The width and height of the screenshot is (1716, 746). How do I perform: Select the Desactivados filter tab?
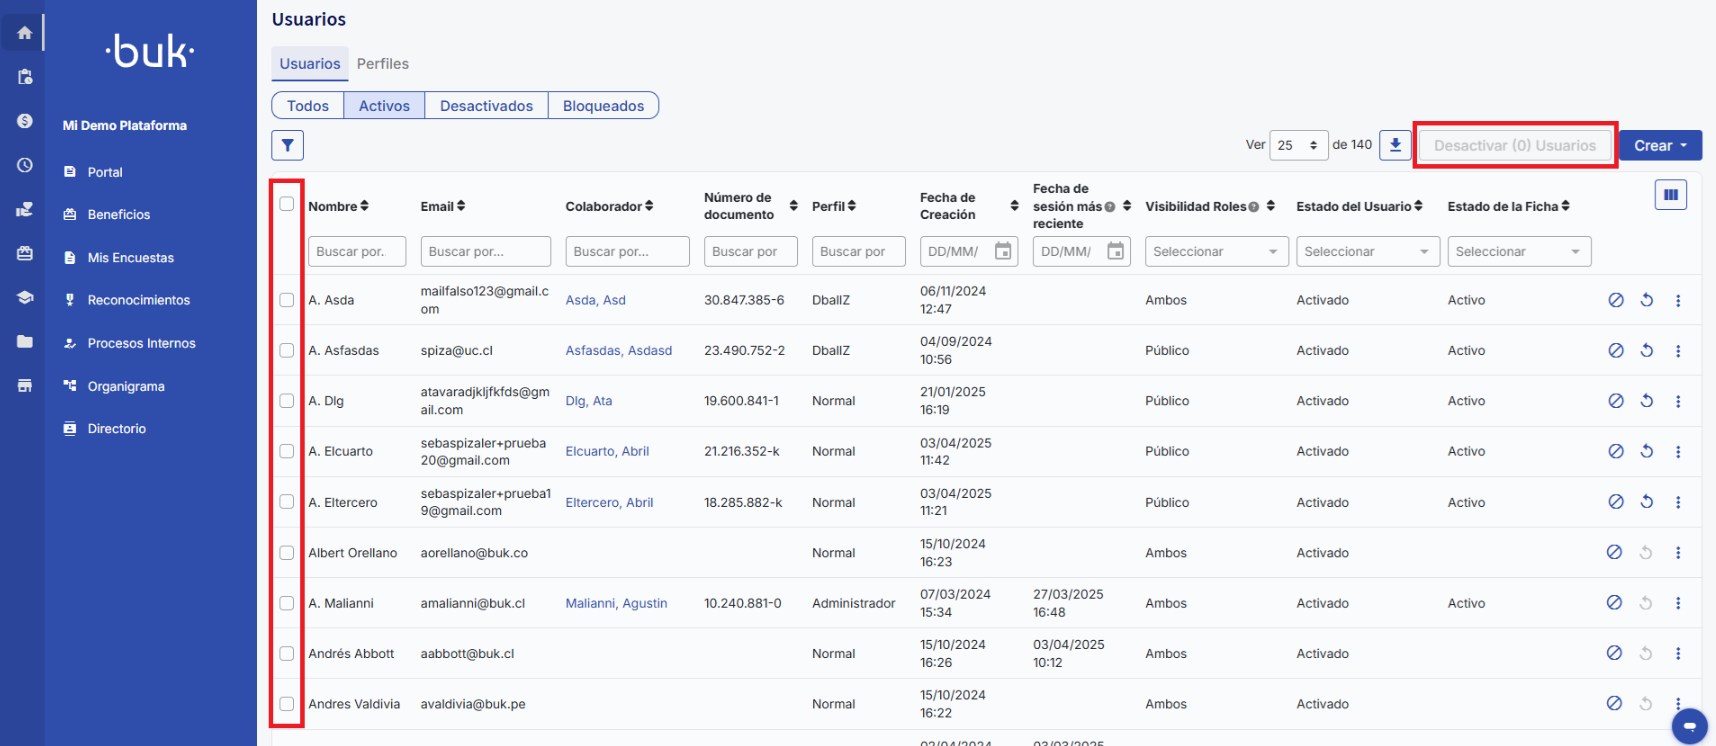(486, 106)
